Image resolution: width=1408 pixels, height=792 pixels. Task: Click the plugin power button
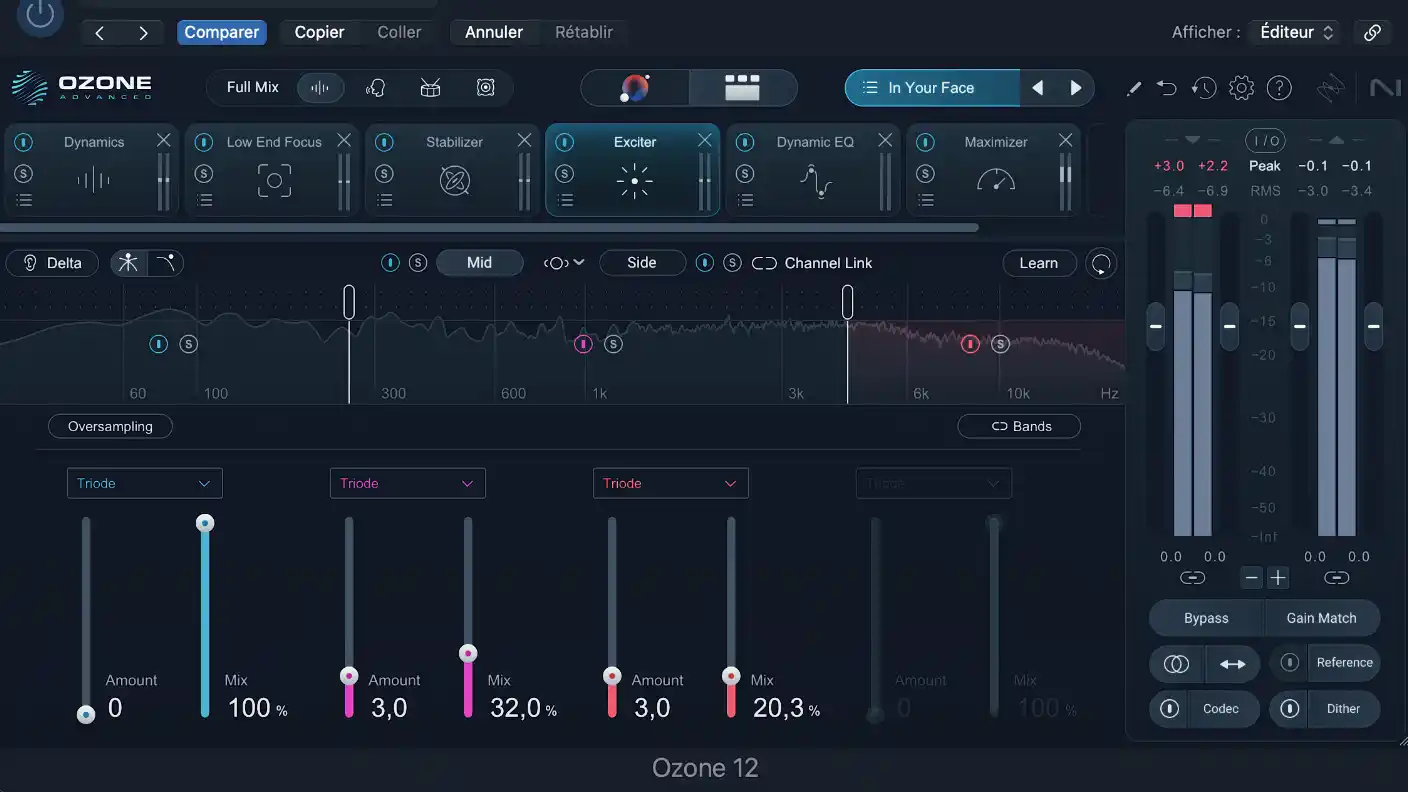40,14
